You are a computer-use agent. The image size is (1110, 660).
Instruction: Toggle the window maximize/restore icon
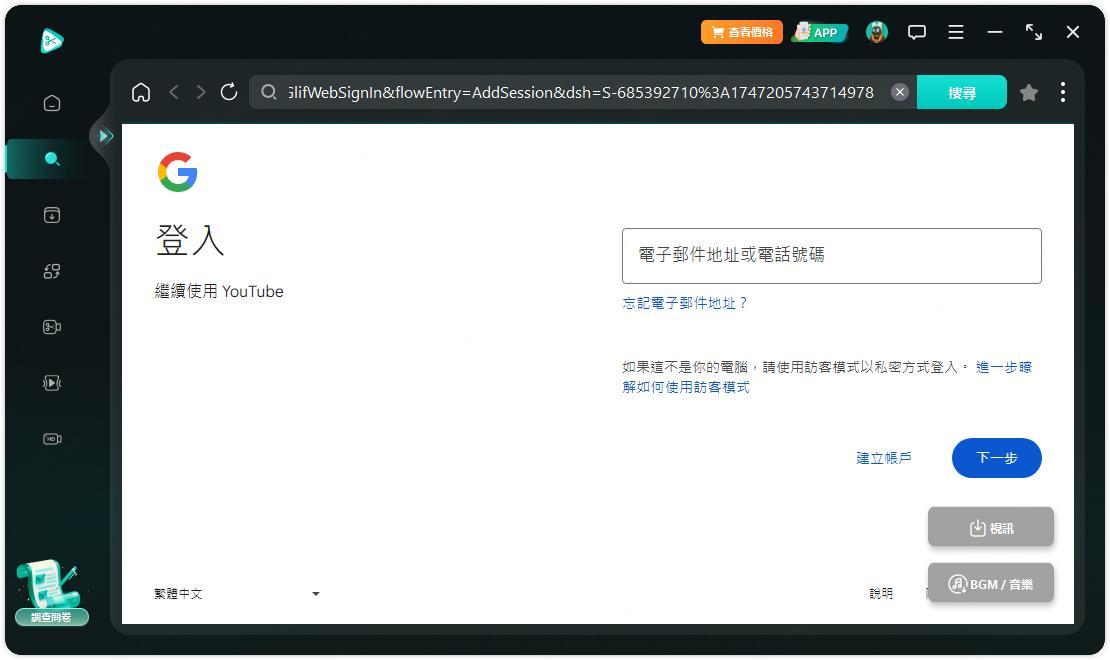click(x=1034, y=32)
